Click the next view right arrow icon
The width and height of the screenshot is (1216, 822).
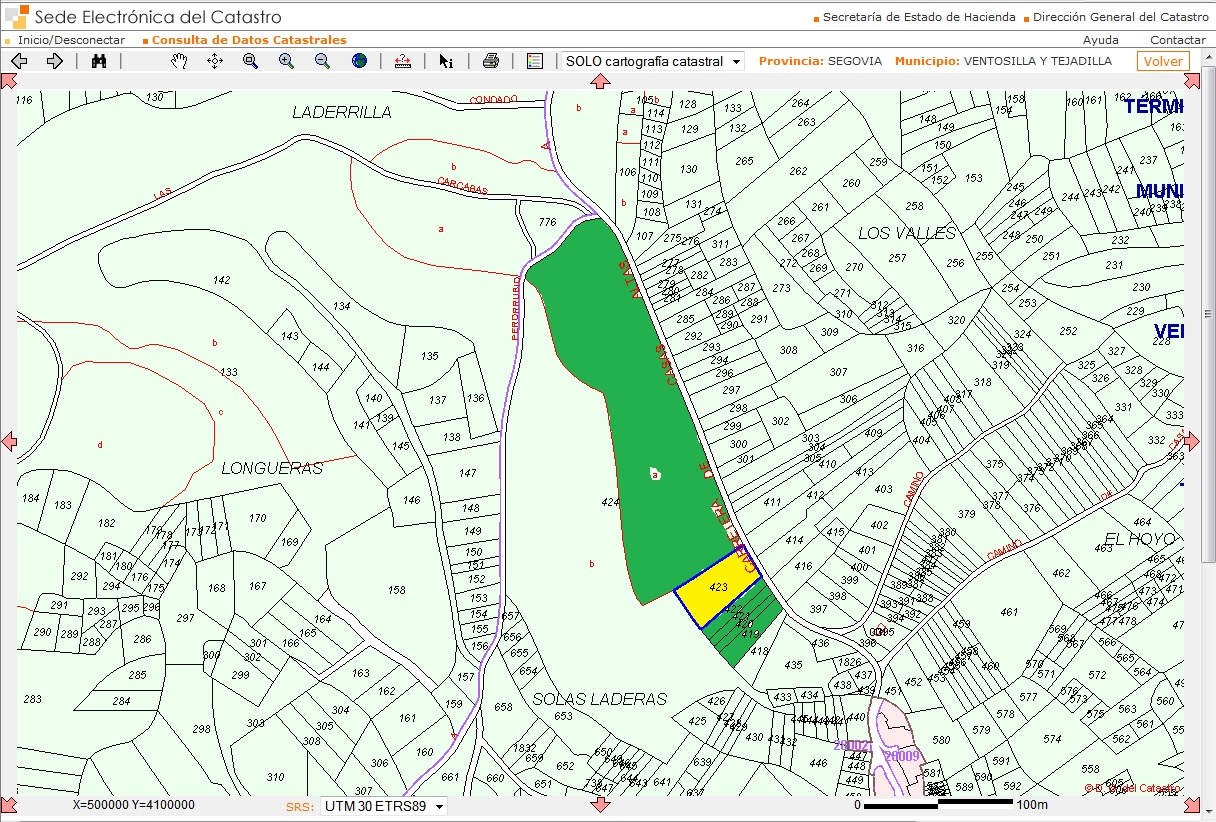(x=55, y=61)
